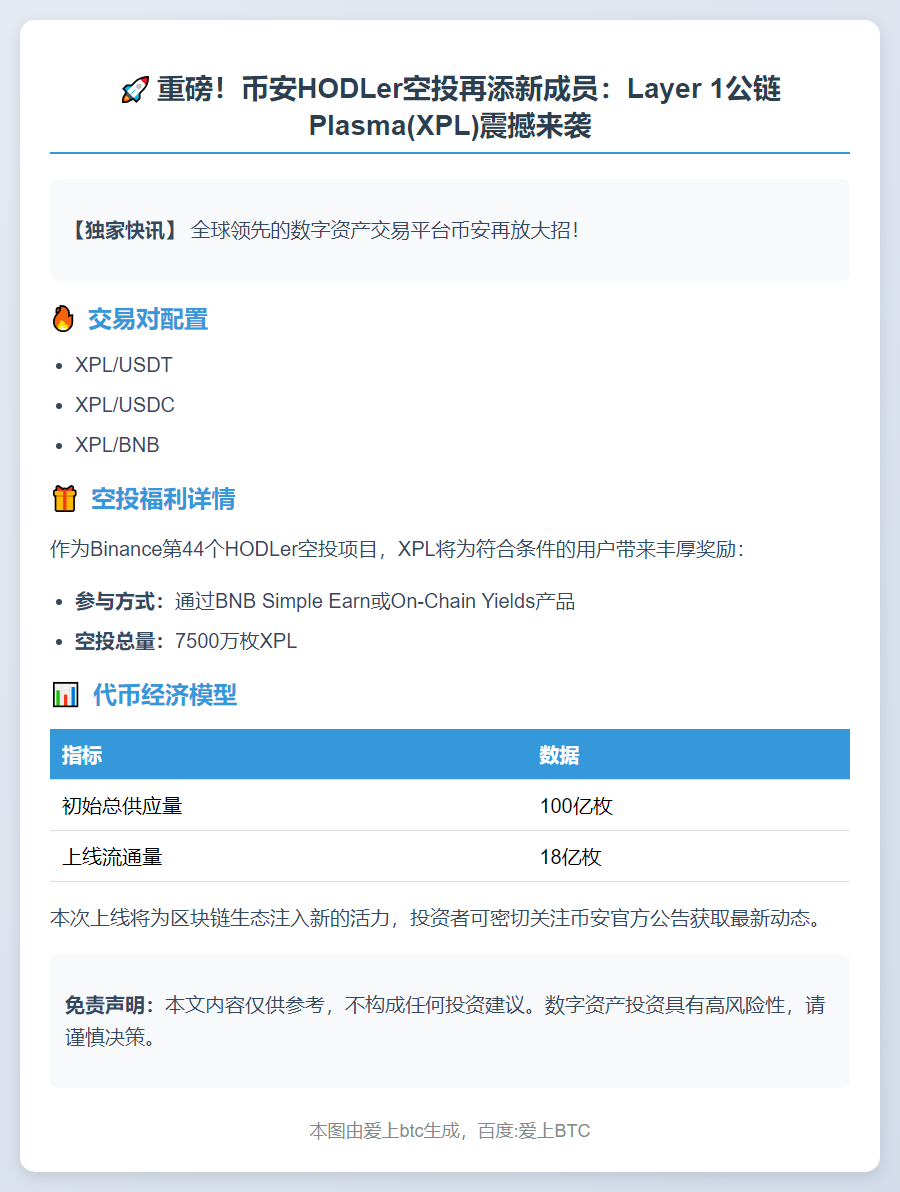This screenshot has width=900, height=1192.
Task: Select the XPL/USDT trading pair entry
Action: (x=120, y=365)
